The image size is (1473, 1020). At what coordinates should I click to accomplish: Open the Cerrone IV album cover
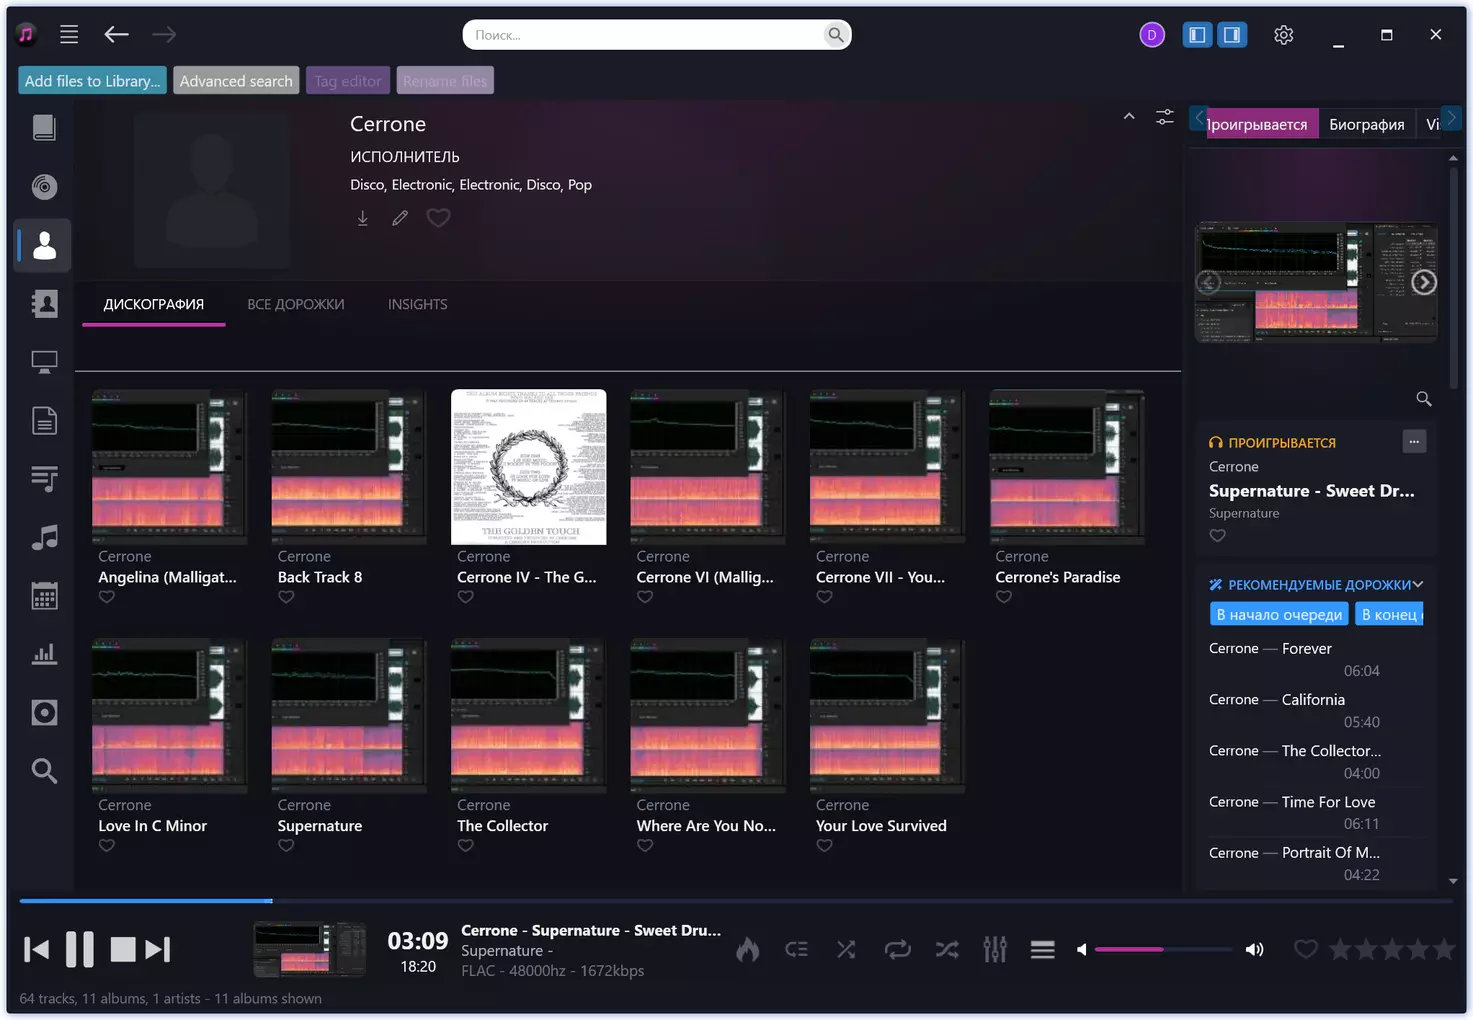pyautogui.click(x=529, y=467)
